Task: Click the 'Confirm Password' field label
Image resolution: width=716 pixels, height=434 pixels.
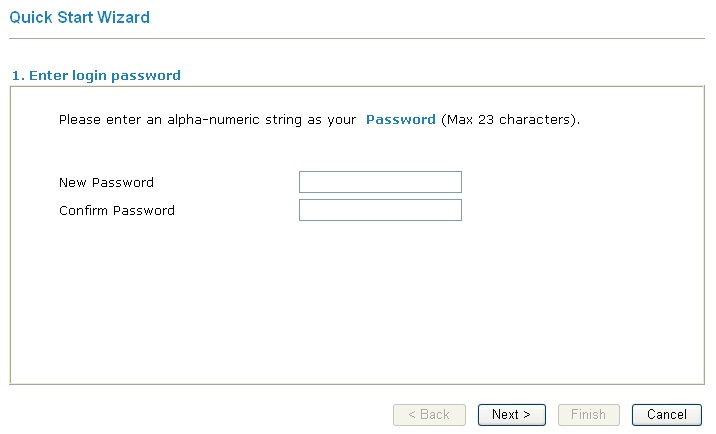Action: (116, 211)
